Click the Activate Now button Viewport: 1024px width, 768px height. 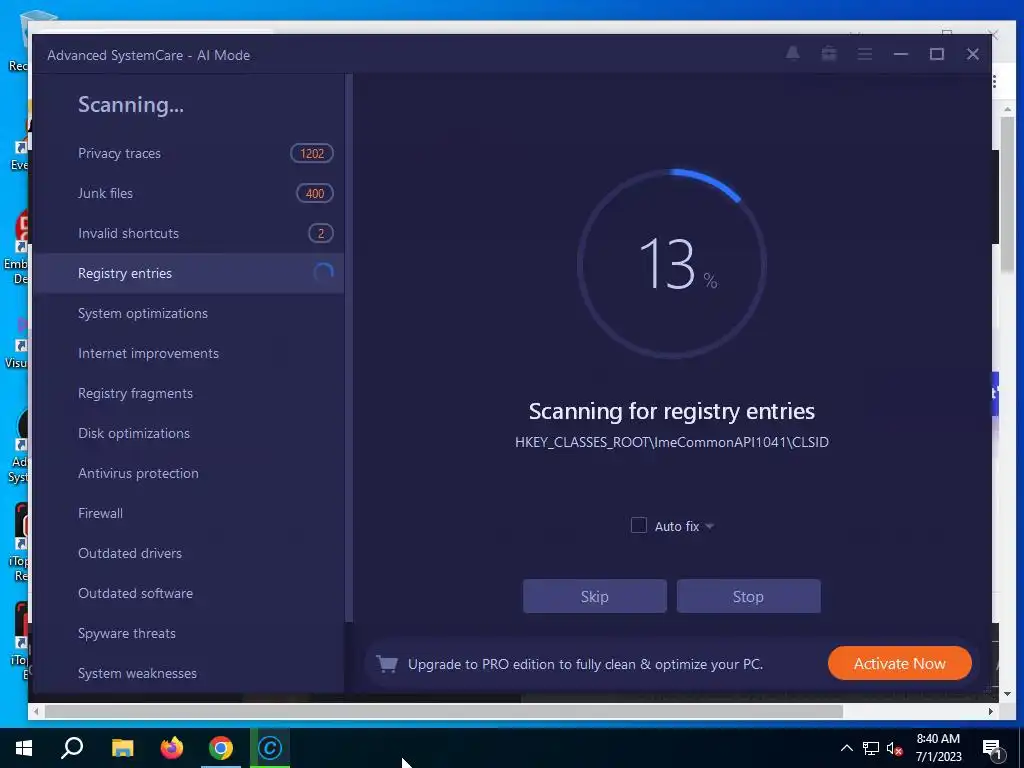coord(899,664)
